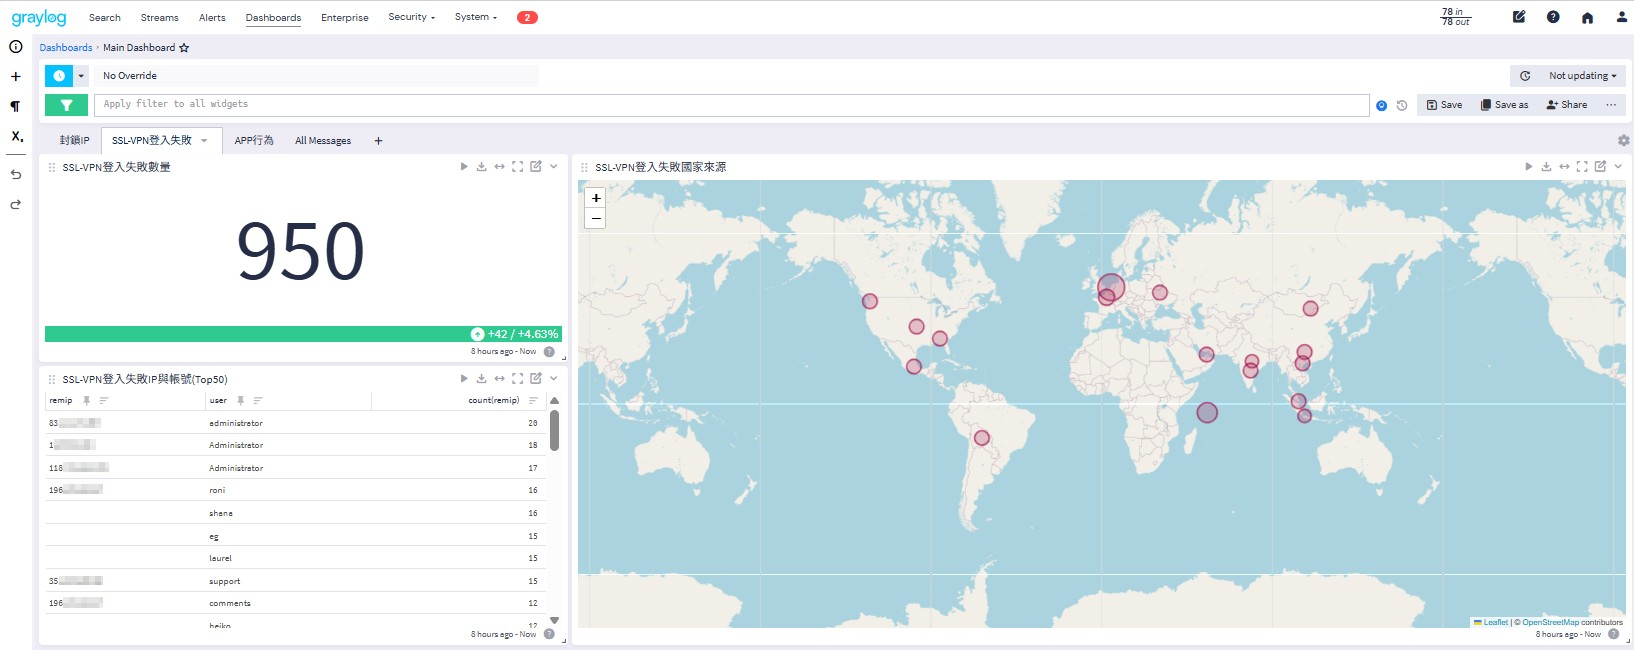Viewport: 1634px width, 650px height.
Task: Click the Top50 table vertical scrollbar thumb
Action: 554,430
